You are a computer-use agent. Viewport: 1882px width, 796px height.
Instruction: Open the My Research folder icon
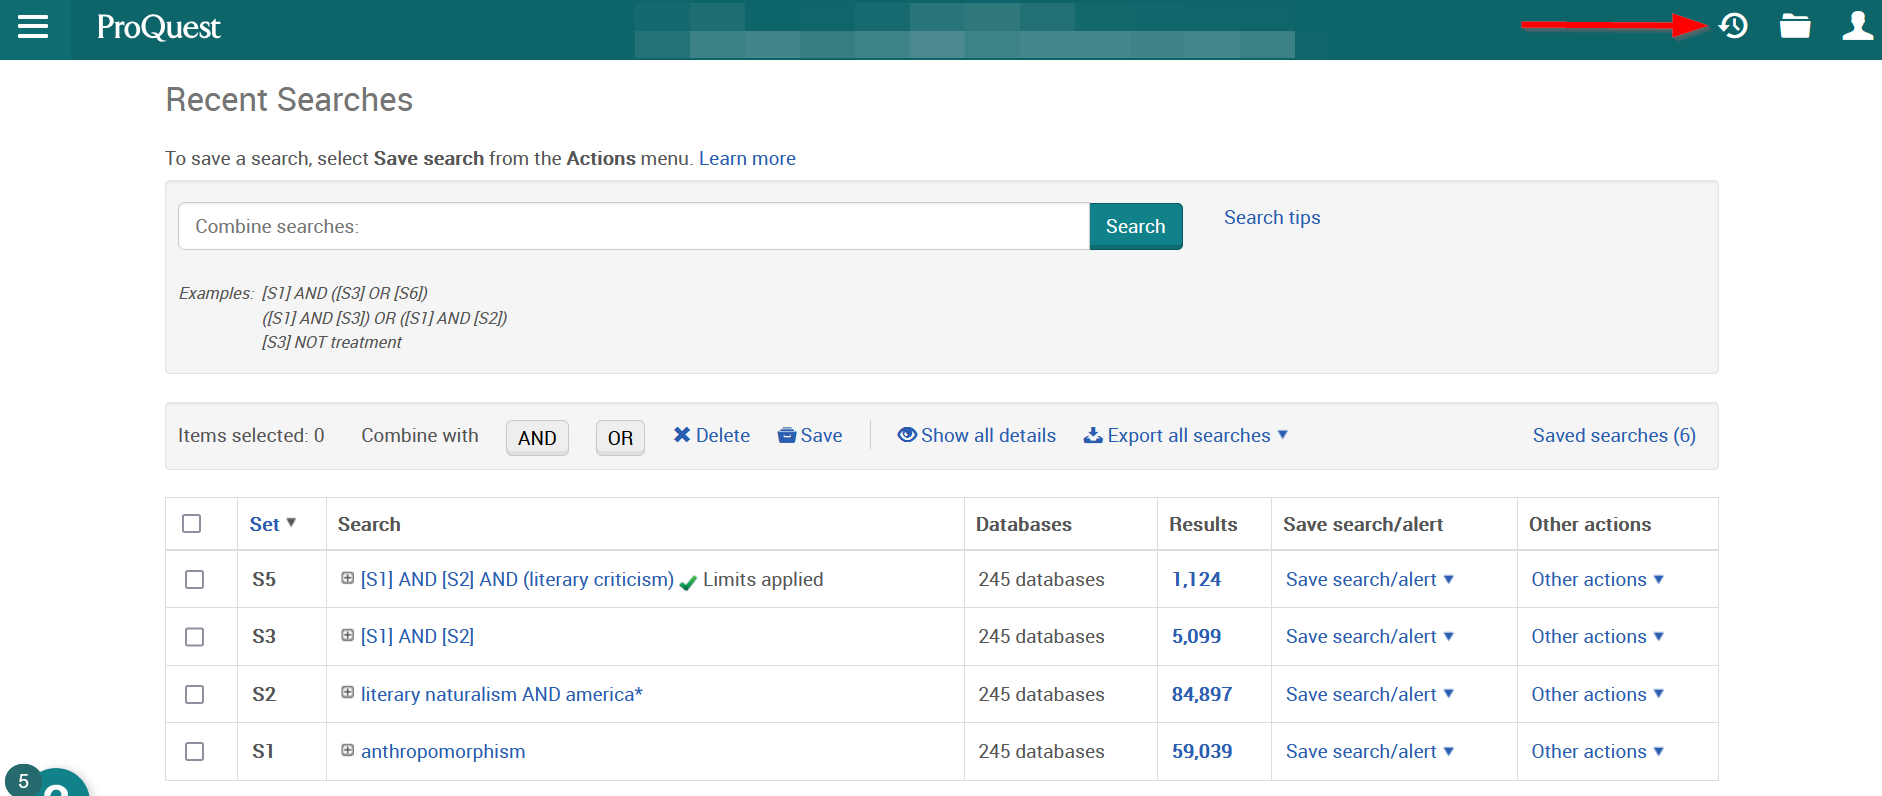(1795, 26)
